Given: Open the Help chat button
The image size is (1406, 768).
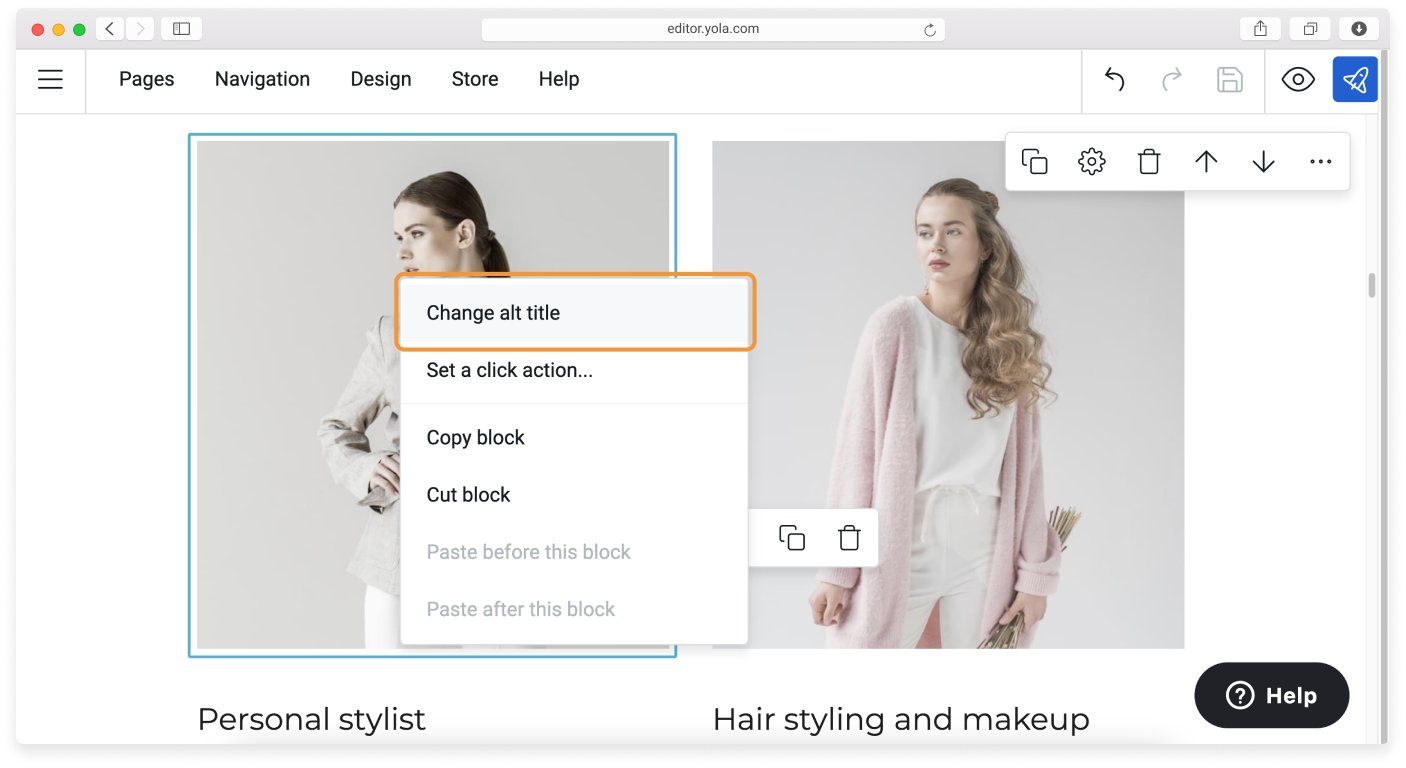Looking at the screenshot, I should [1271, 695].
